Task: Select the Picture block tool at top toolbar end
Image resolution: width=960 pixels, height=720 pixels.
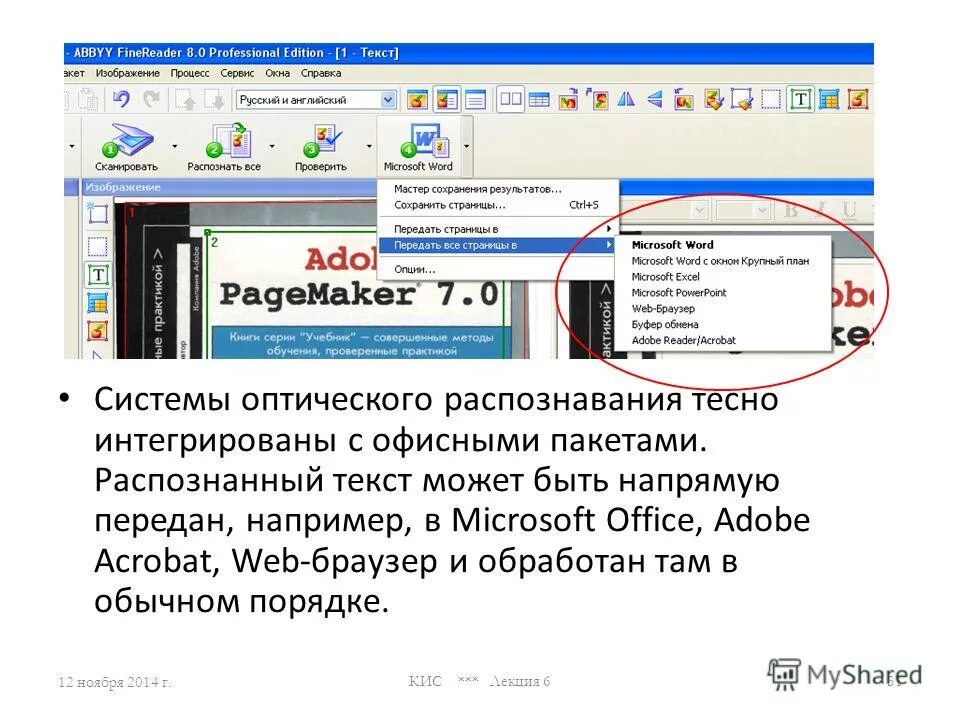Action: click(x=858, y=99)
